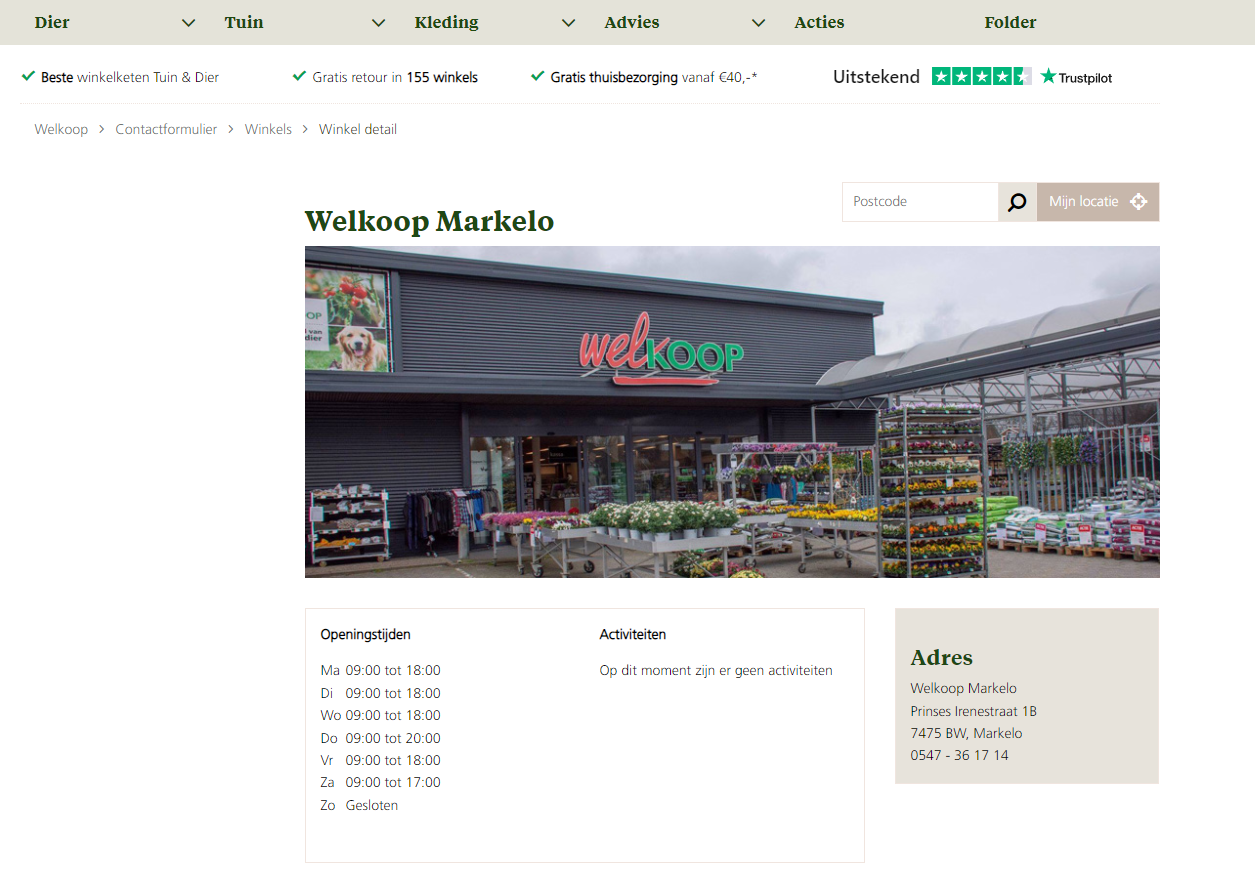Click the Welkoop Markelo storefront photo
This screenshot has width=1255, height=890.
coord(732,412)
